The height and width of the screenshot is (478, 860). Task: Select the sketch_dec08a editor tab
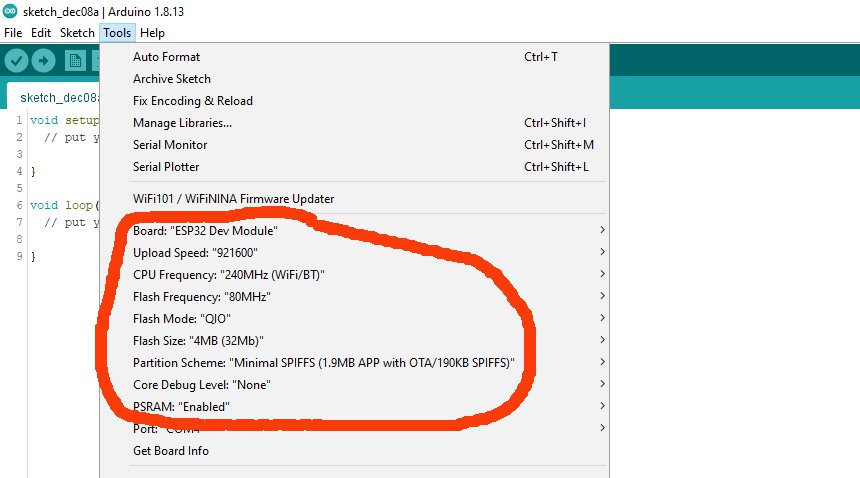[x=55, y=98]
